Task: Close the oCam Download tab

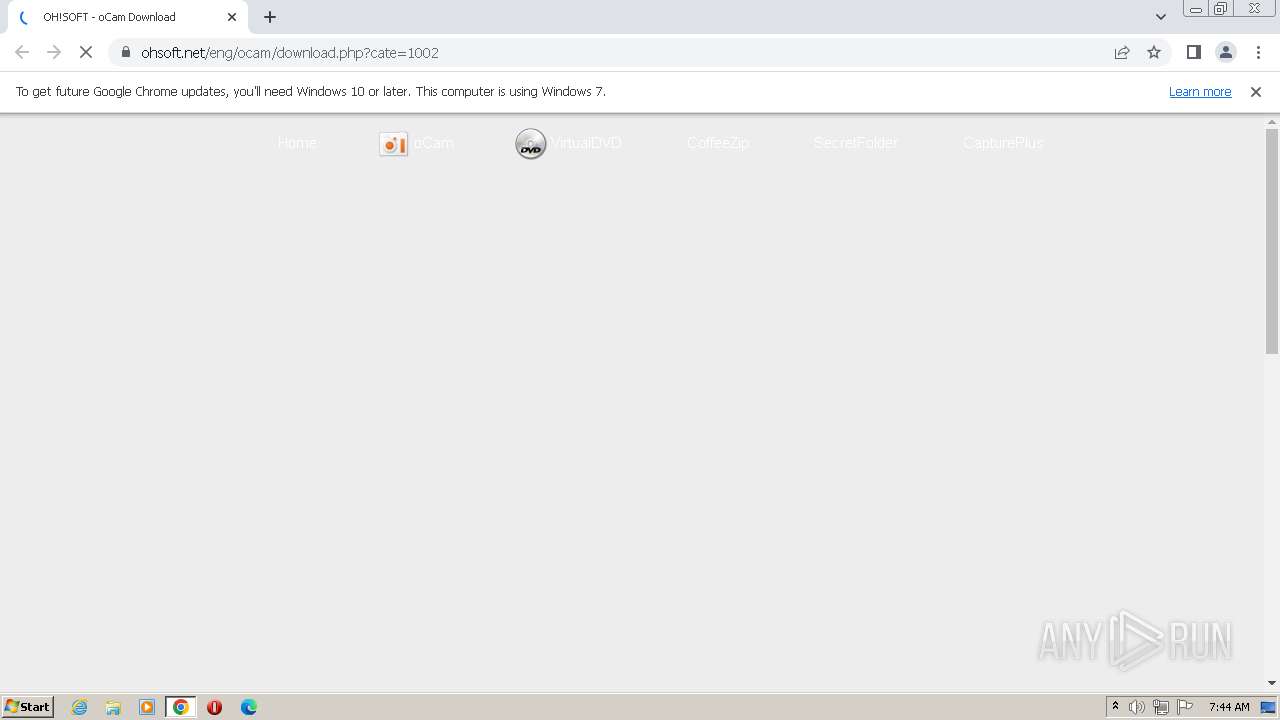Action: click(232, 17)
